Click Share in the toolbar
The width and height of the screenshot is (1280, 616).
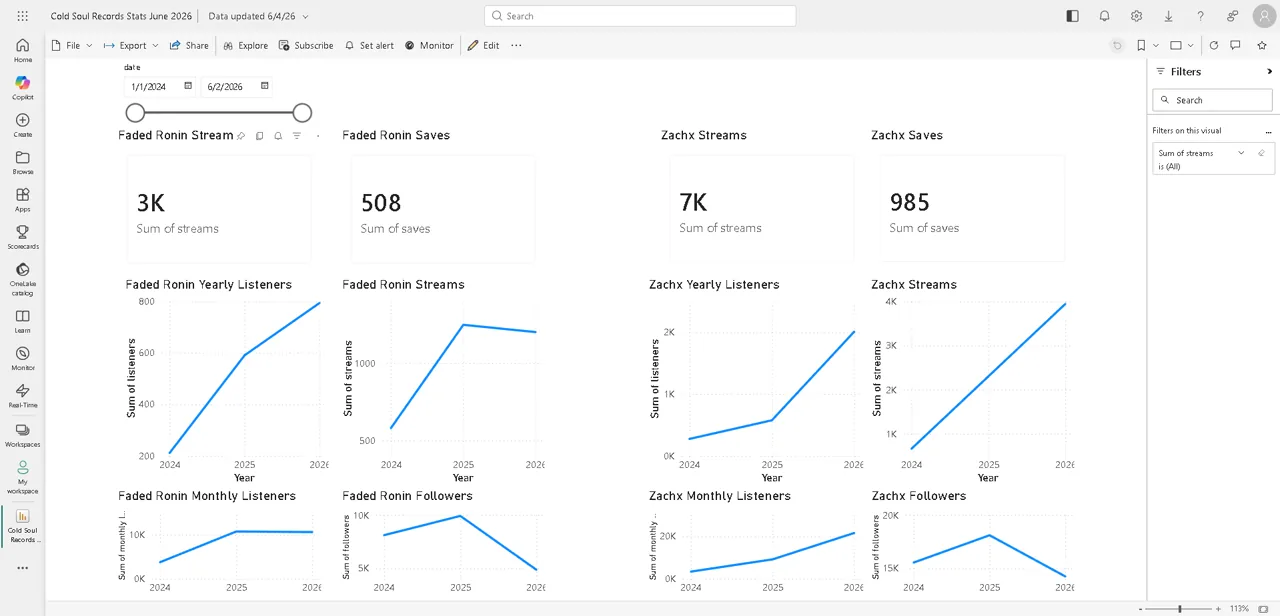click(189, 45)
